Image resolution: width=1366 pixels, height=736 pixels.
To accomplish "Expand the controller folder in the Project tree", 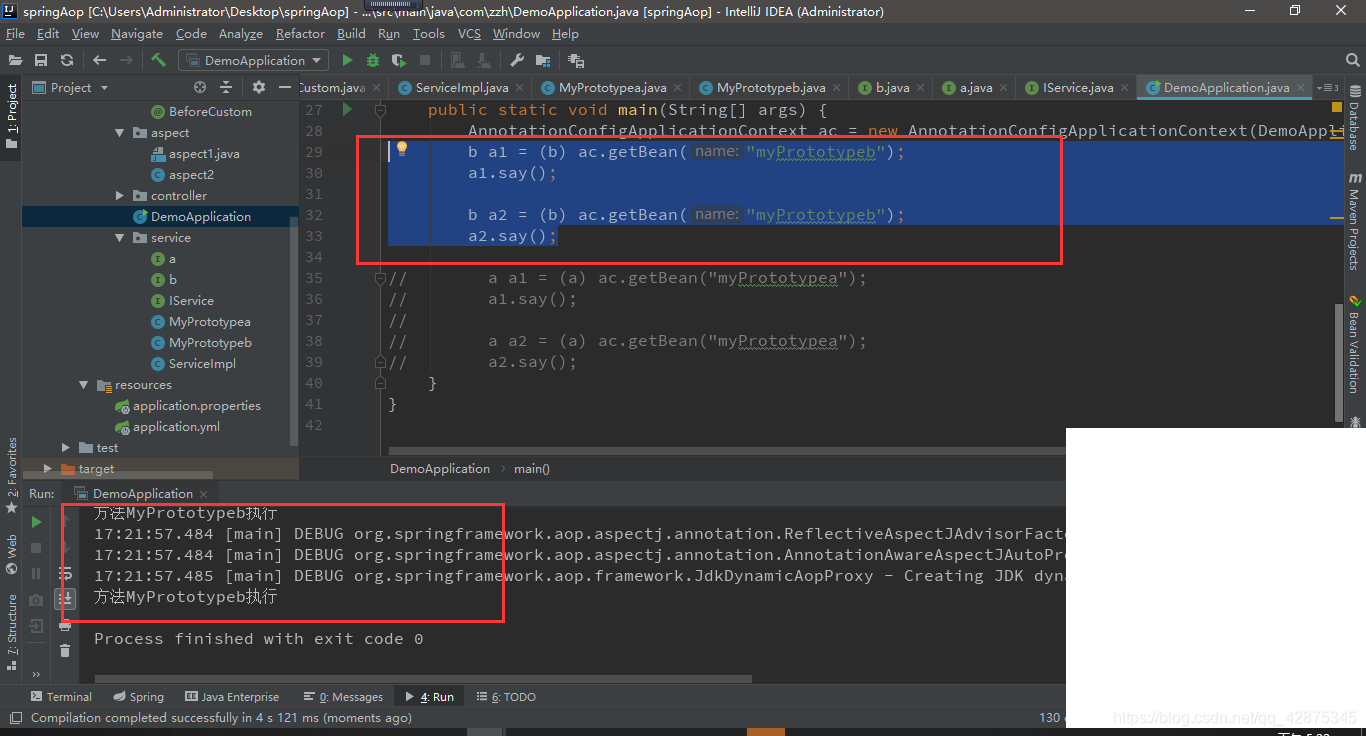I will (x=120, y=195).
